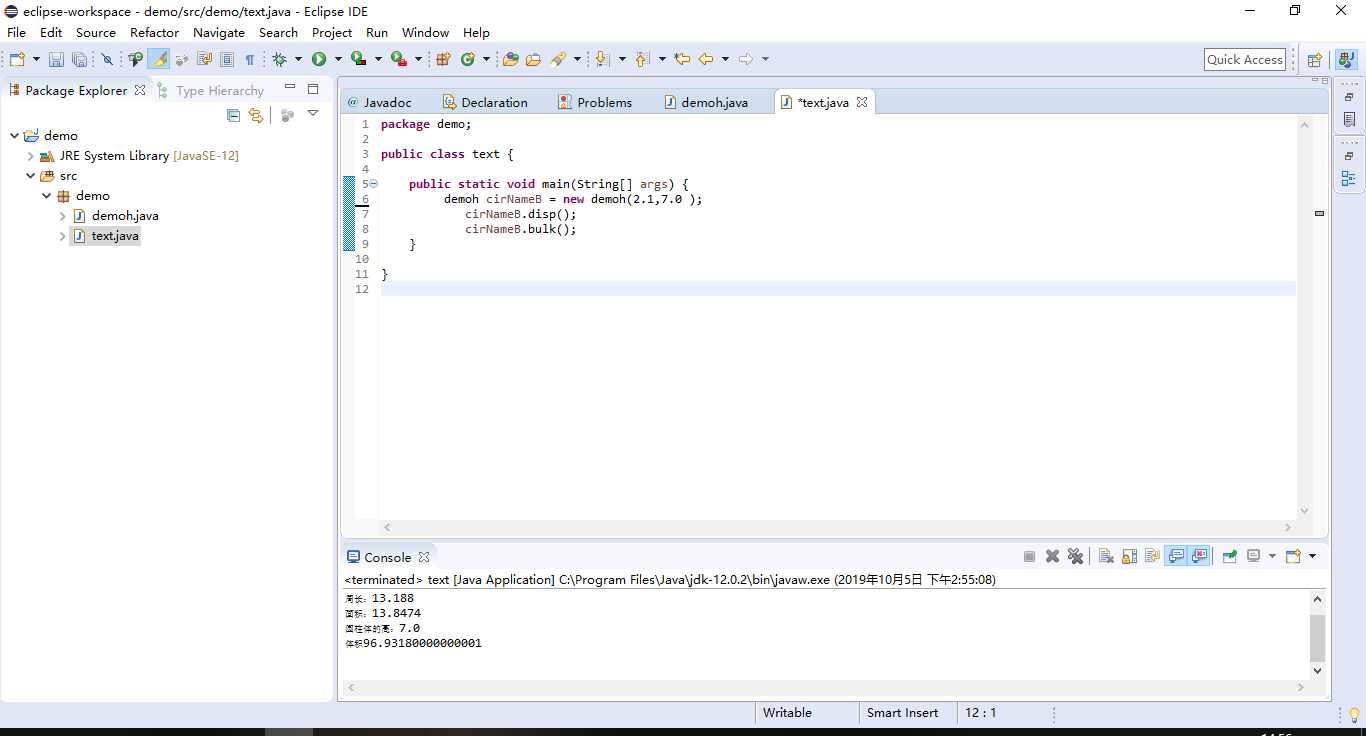Click the Save All icon

point(79,59)
